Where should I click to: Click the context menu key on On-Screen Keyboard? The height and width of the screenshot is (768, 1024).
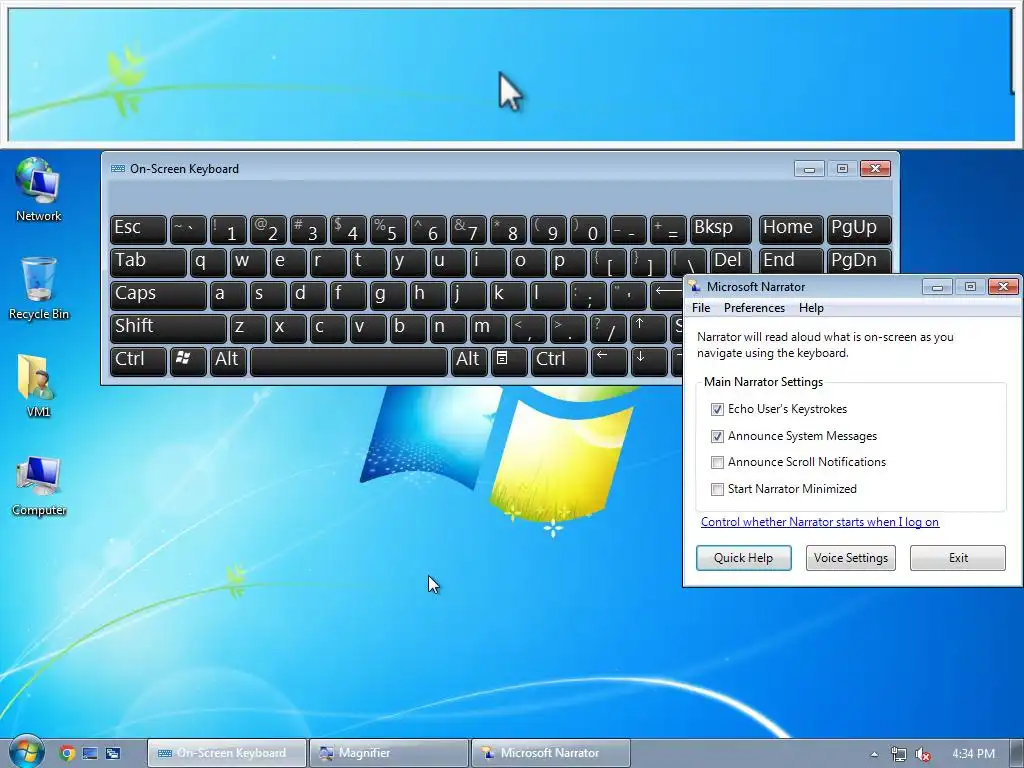508,360
